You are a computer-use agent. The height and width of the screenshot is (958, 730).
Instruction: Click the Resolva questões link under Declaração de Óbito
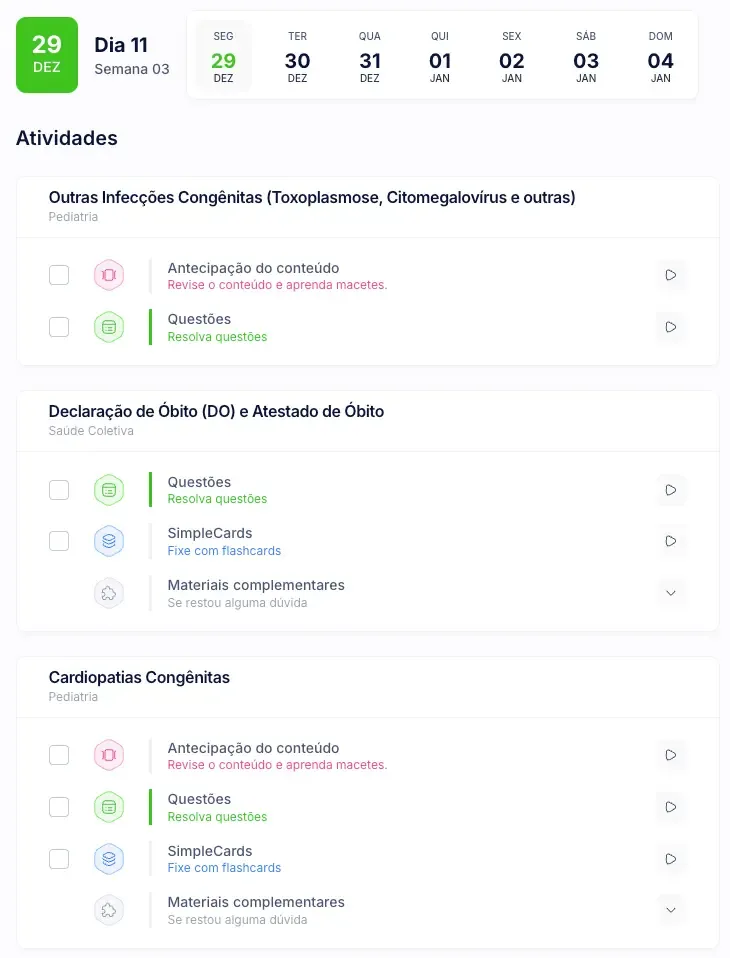click(217, 499)
